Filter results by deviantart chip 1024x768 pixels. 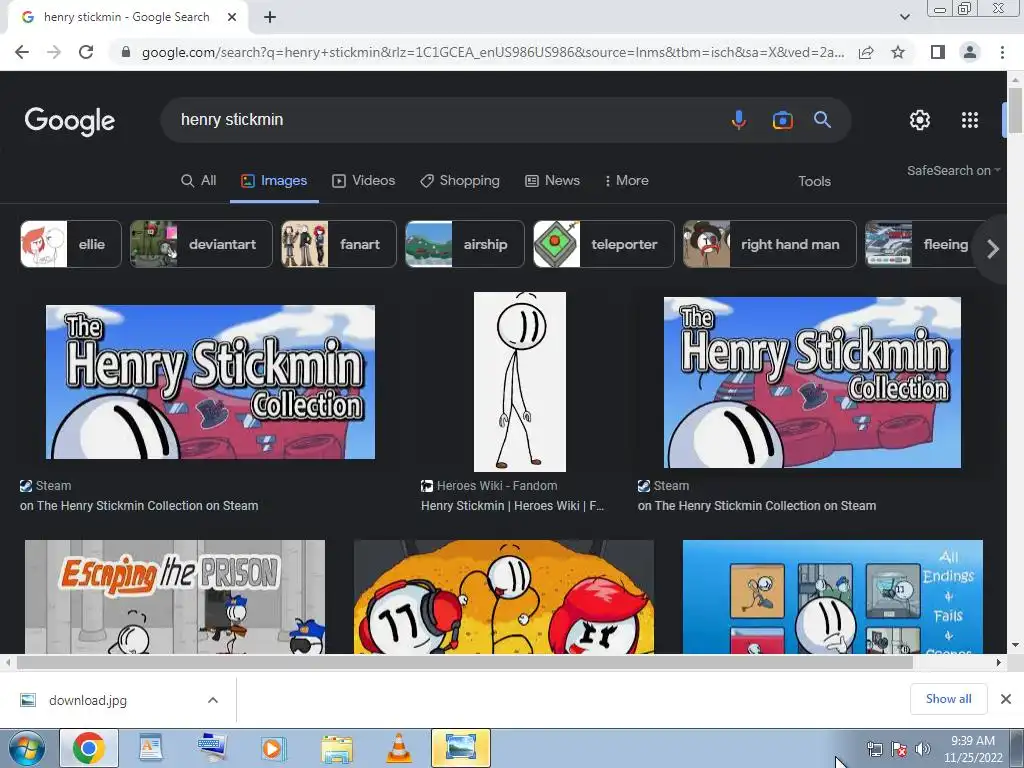click(201, 244)
